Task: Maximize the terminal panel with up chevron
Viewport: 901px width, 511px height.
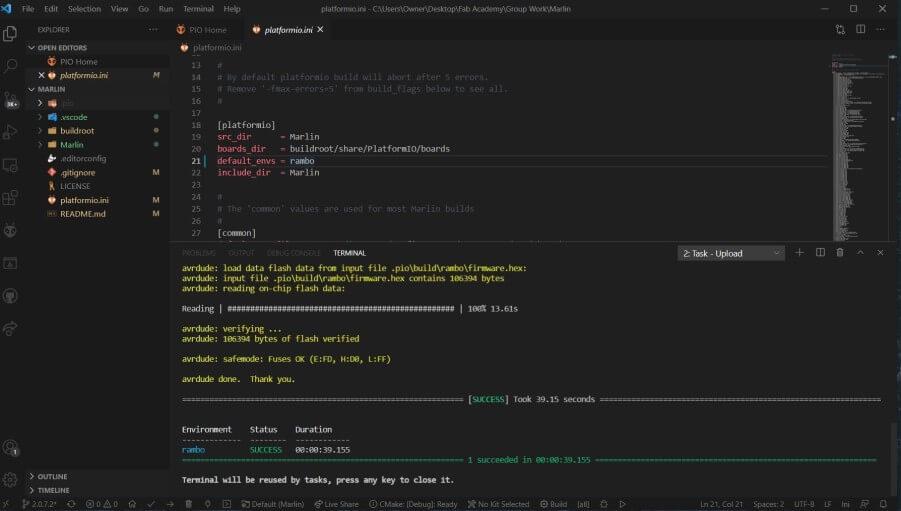Action: [860, 253]
